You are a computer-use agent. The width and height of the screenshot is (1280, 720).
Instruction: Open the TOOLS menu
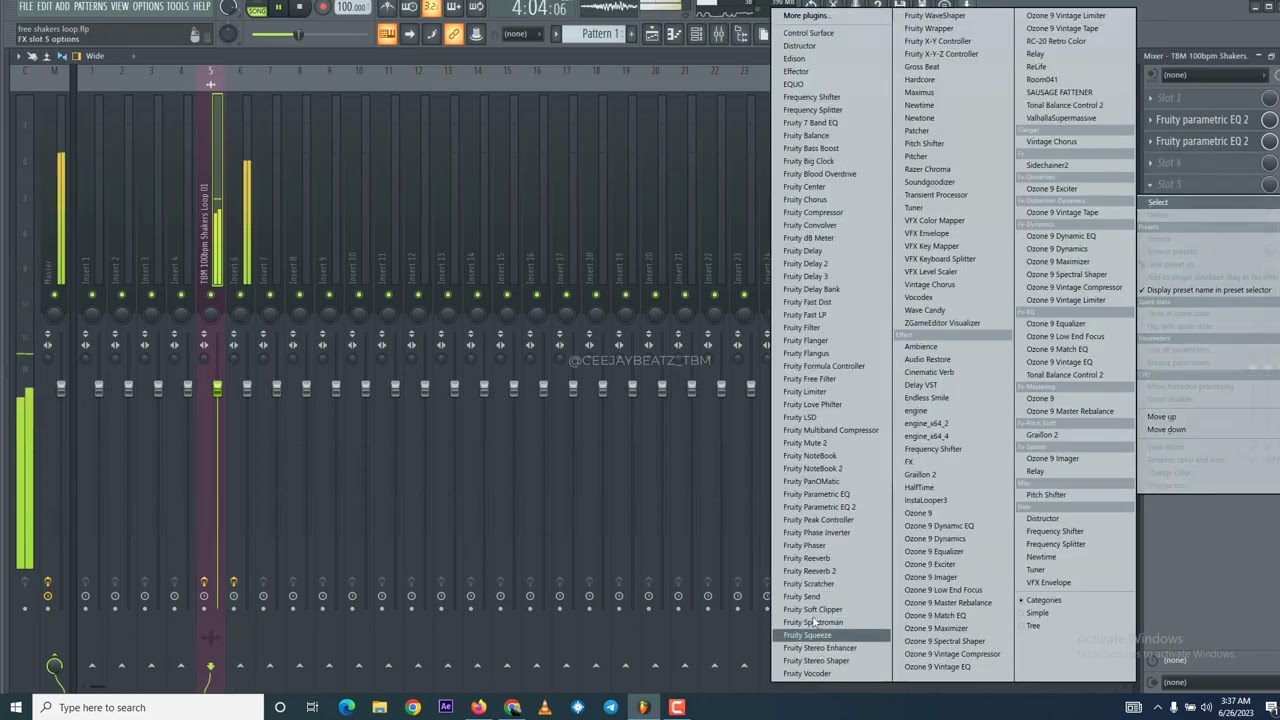point(178,7)
